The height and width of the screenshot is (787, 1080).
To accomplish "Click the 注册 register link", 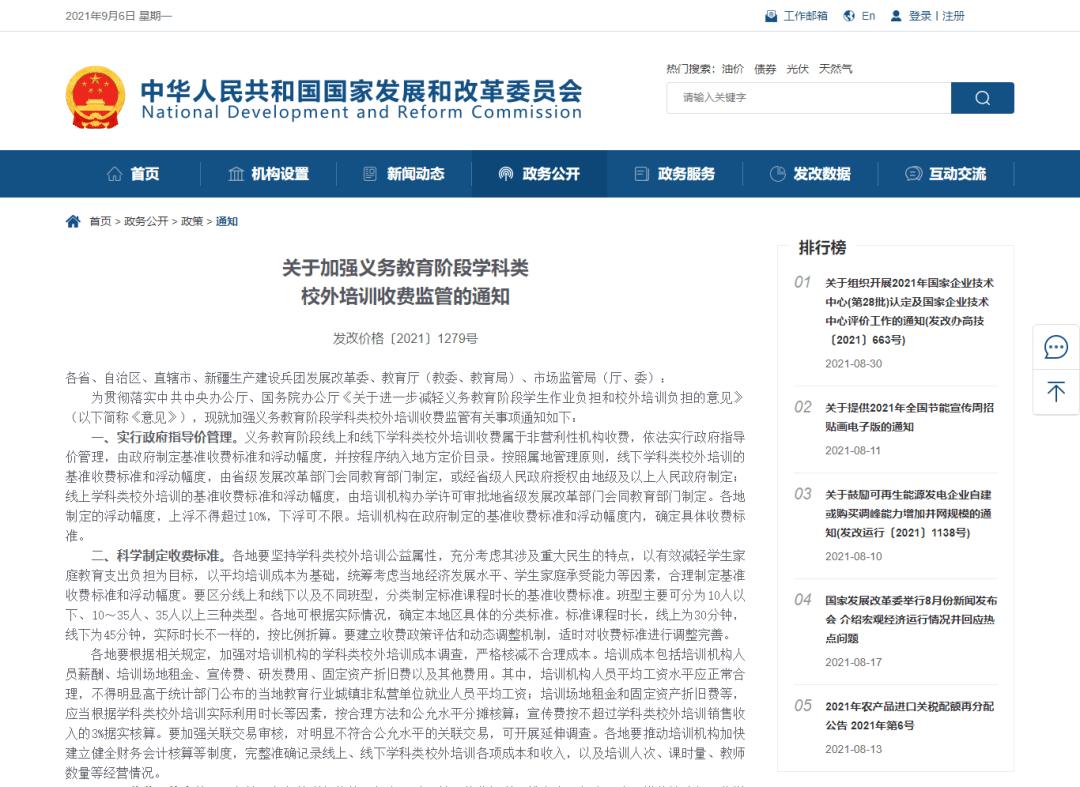I will coord(953,16).
